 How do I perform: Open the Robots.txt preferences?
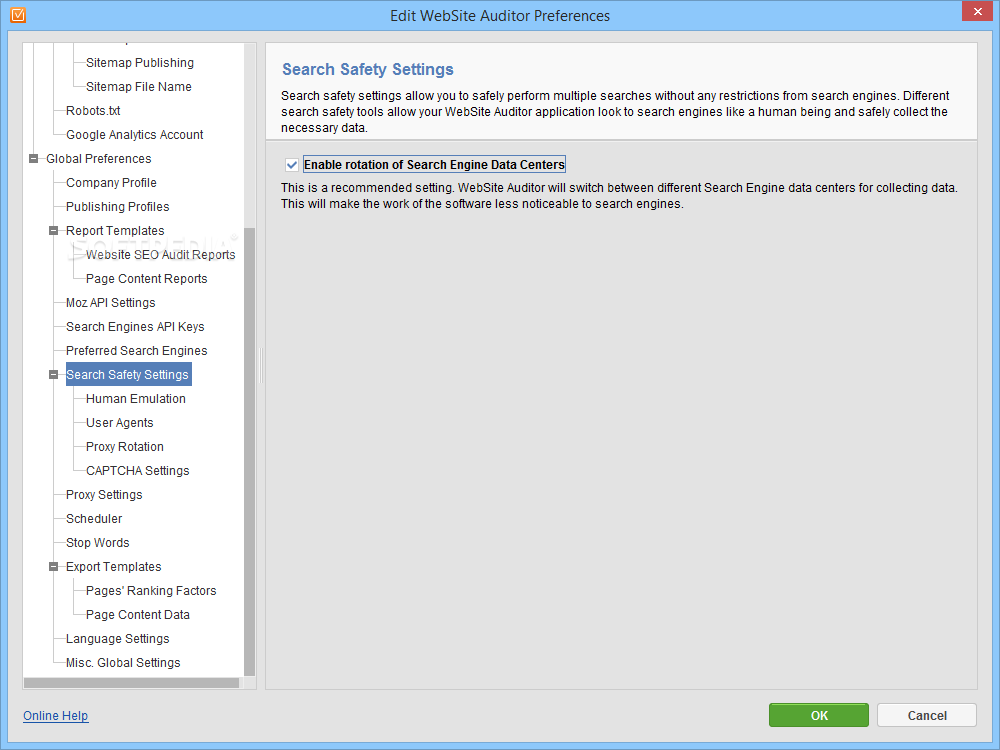click(93, 111)
